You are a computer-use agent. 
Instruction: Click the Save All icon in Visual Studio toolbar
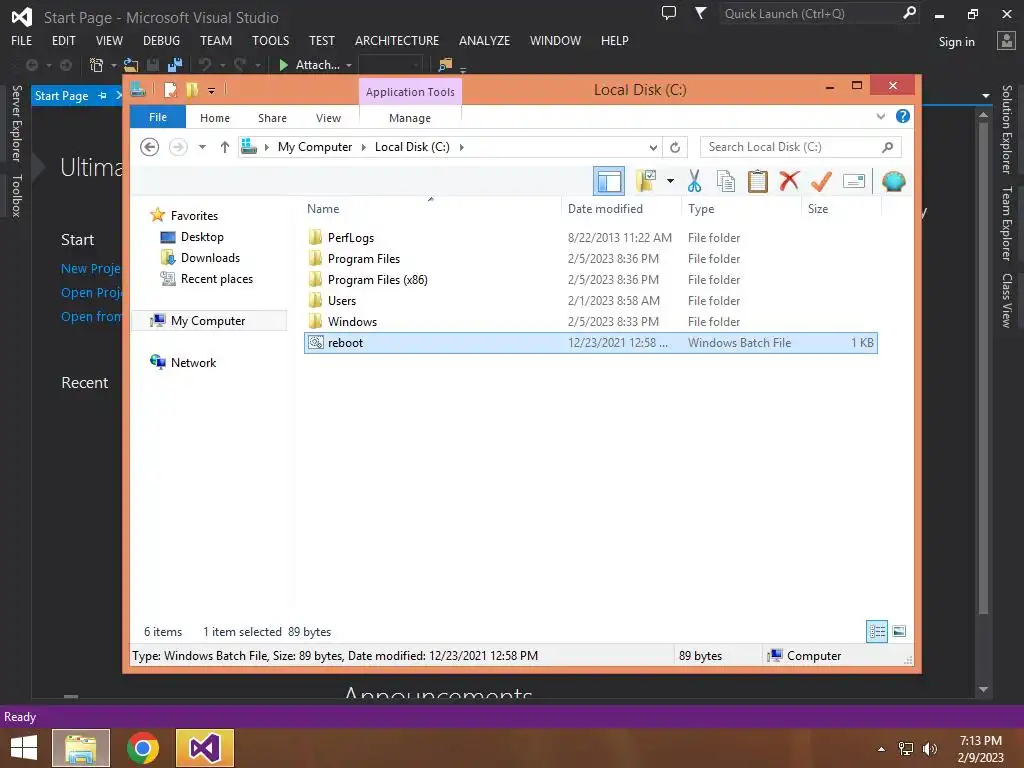point(174,65)
